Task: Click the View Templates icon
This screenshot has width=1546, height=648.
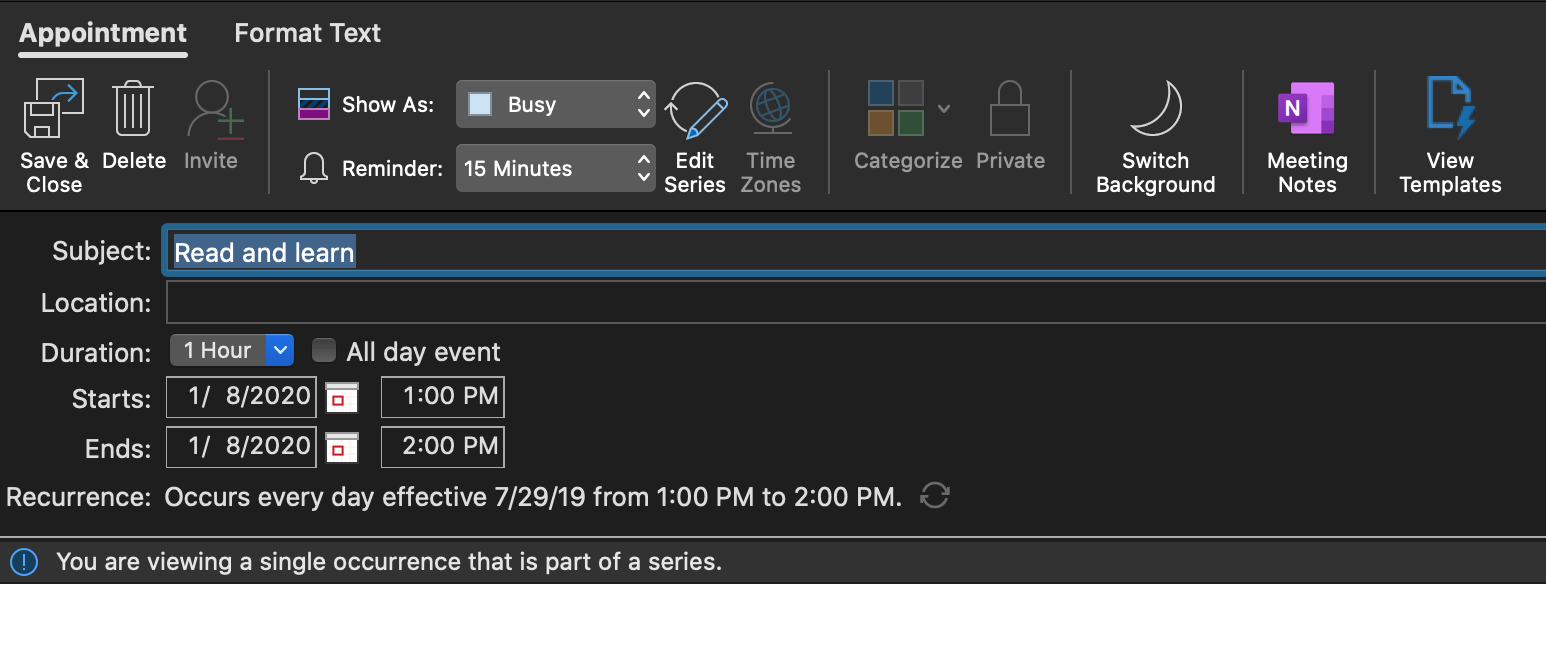Action: click(1450, 108)
